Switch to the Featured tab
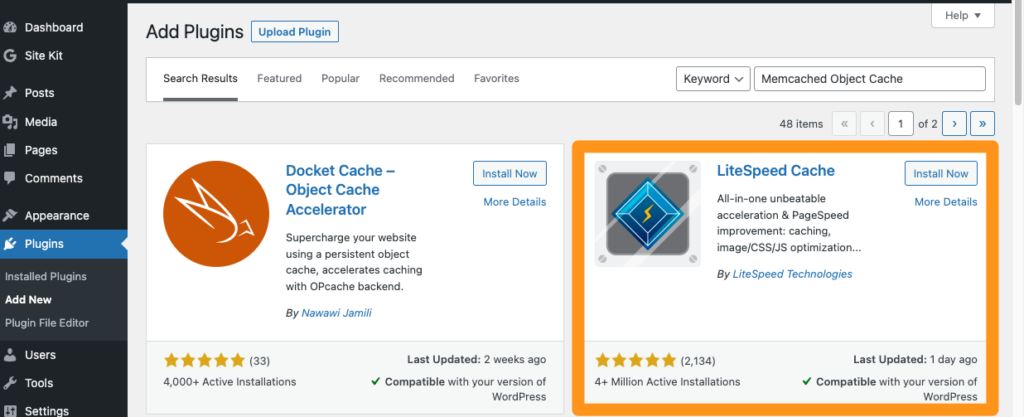 [x=279, y=79]
